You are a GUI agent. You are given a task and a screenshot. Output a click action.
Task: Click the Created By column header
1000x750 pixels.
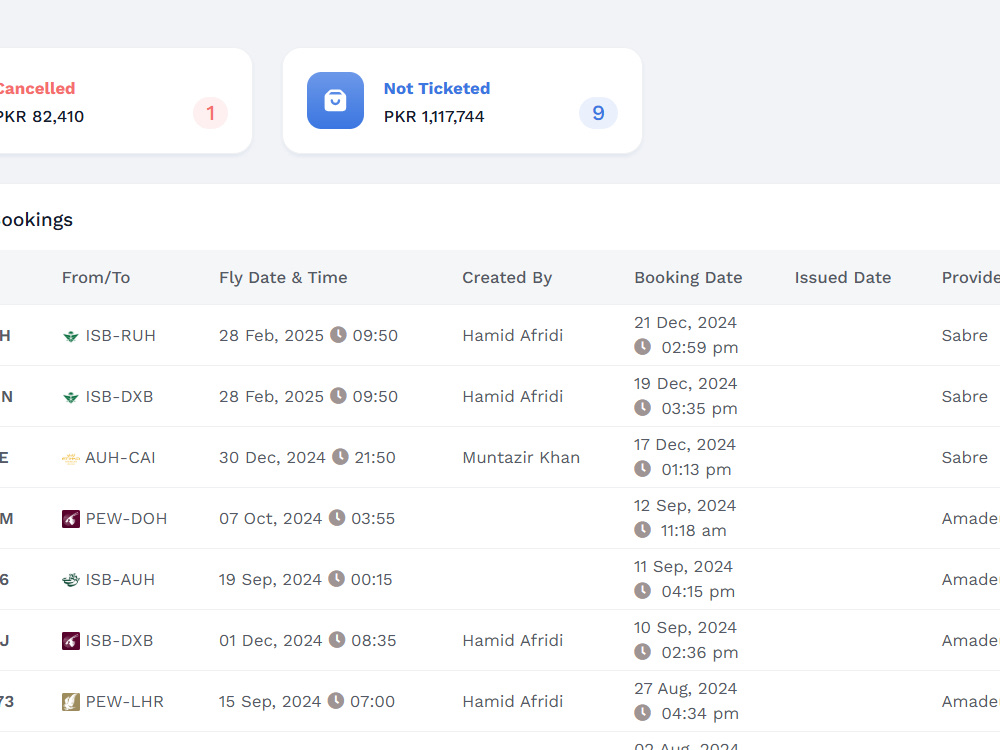[507, 277]
